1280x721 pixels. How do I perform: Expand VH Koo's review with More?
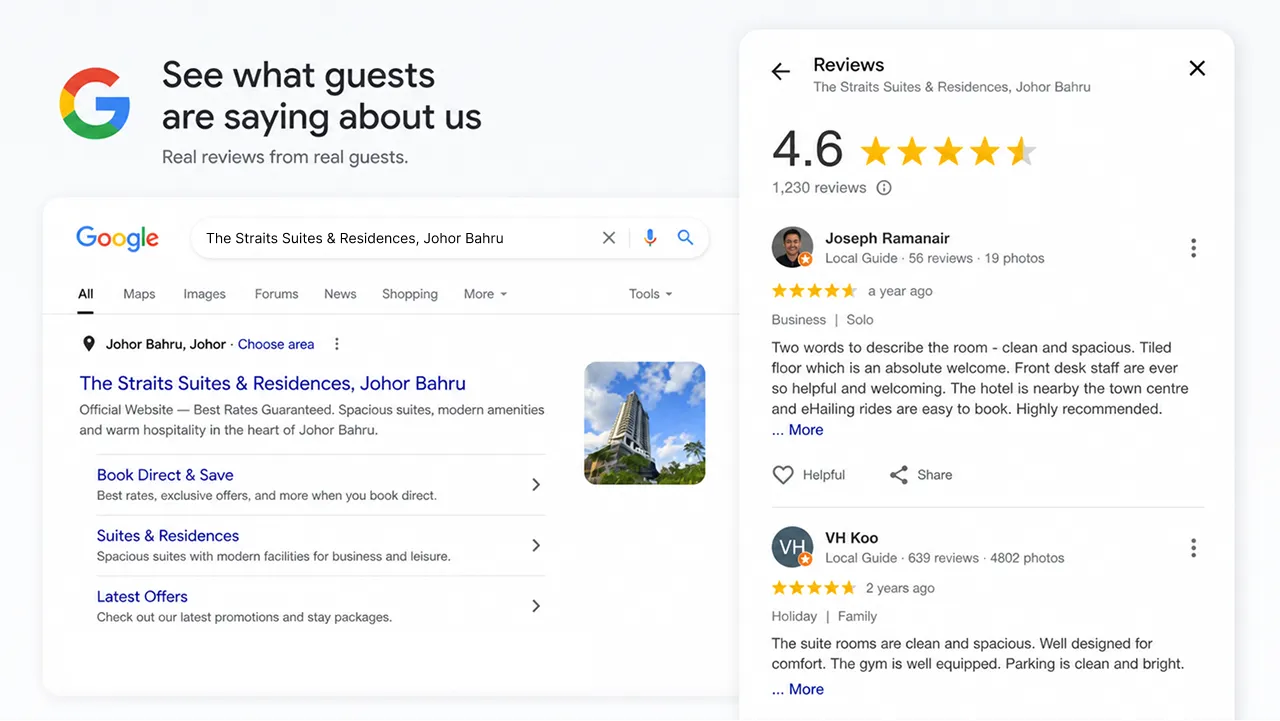[x=798, y=689]
